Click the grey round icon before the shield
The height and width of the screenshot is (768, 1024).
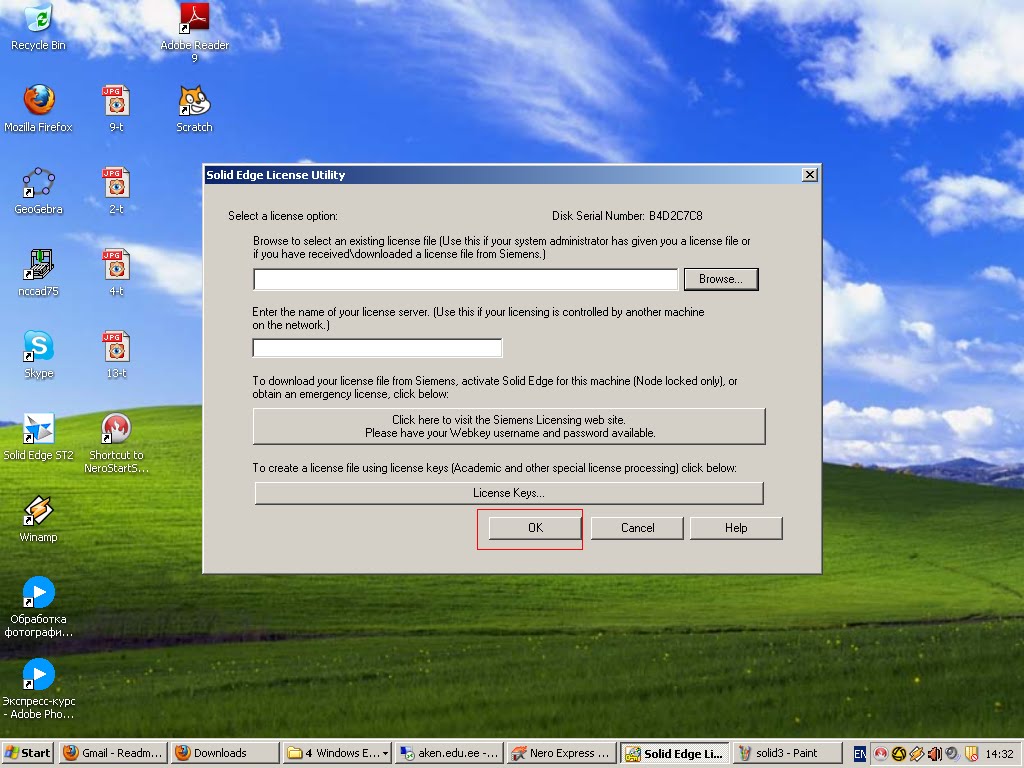[x=953, y=754]
